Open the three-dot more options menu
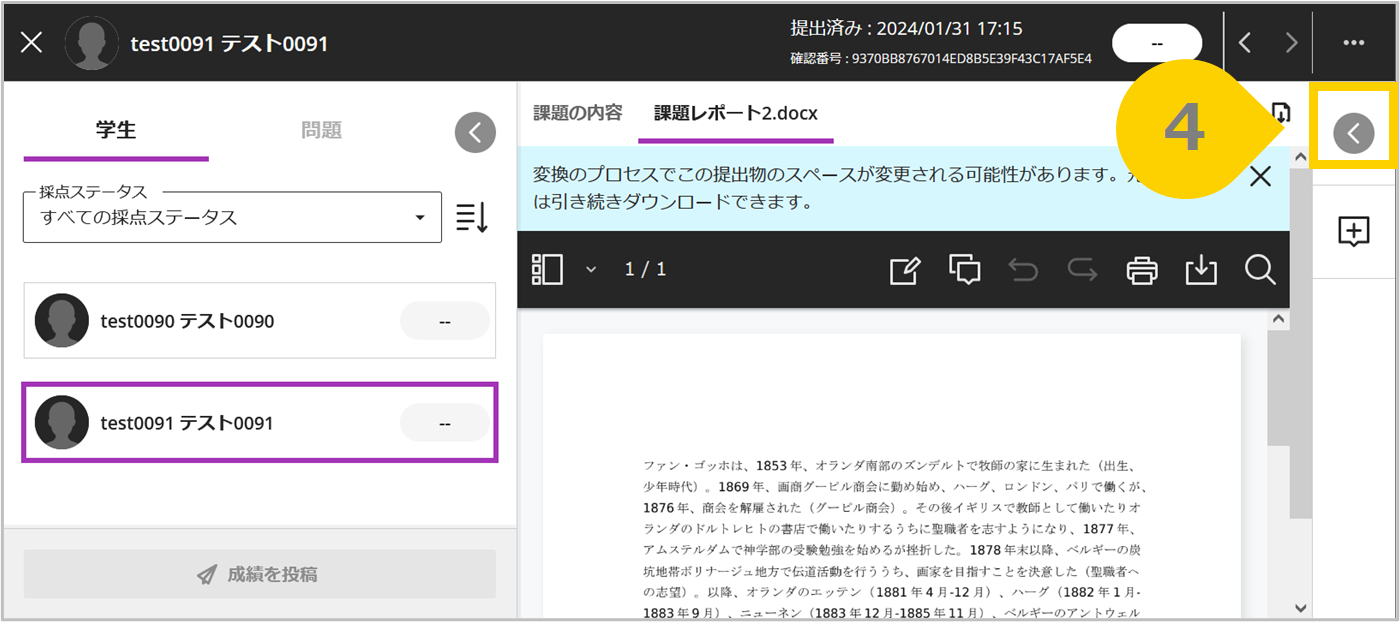The height and width of the screenshot is (622, 1400). point(1354,43)
